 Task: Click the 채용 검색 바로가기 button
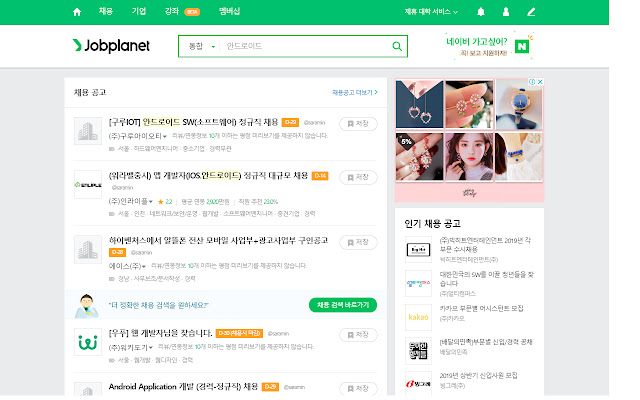point(343,305)
